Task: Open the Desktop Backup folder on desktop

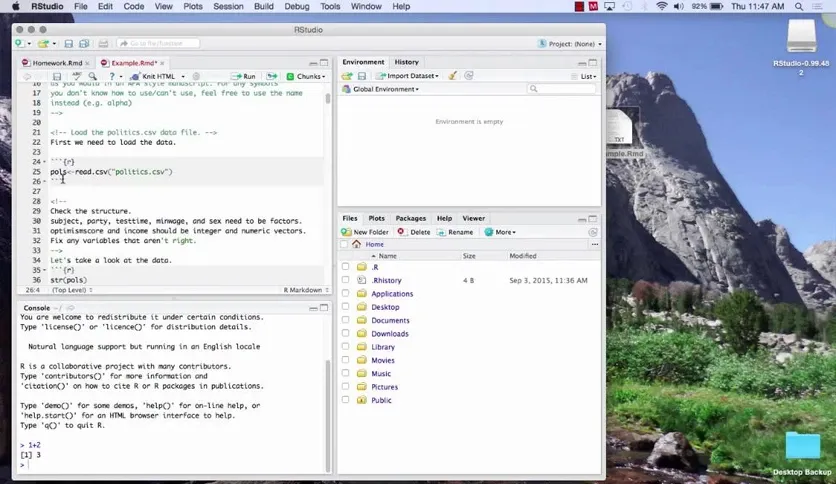Action: tap(802, 446)
